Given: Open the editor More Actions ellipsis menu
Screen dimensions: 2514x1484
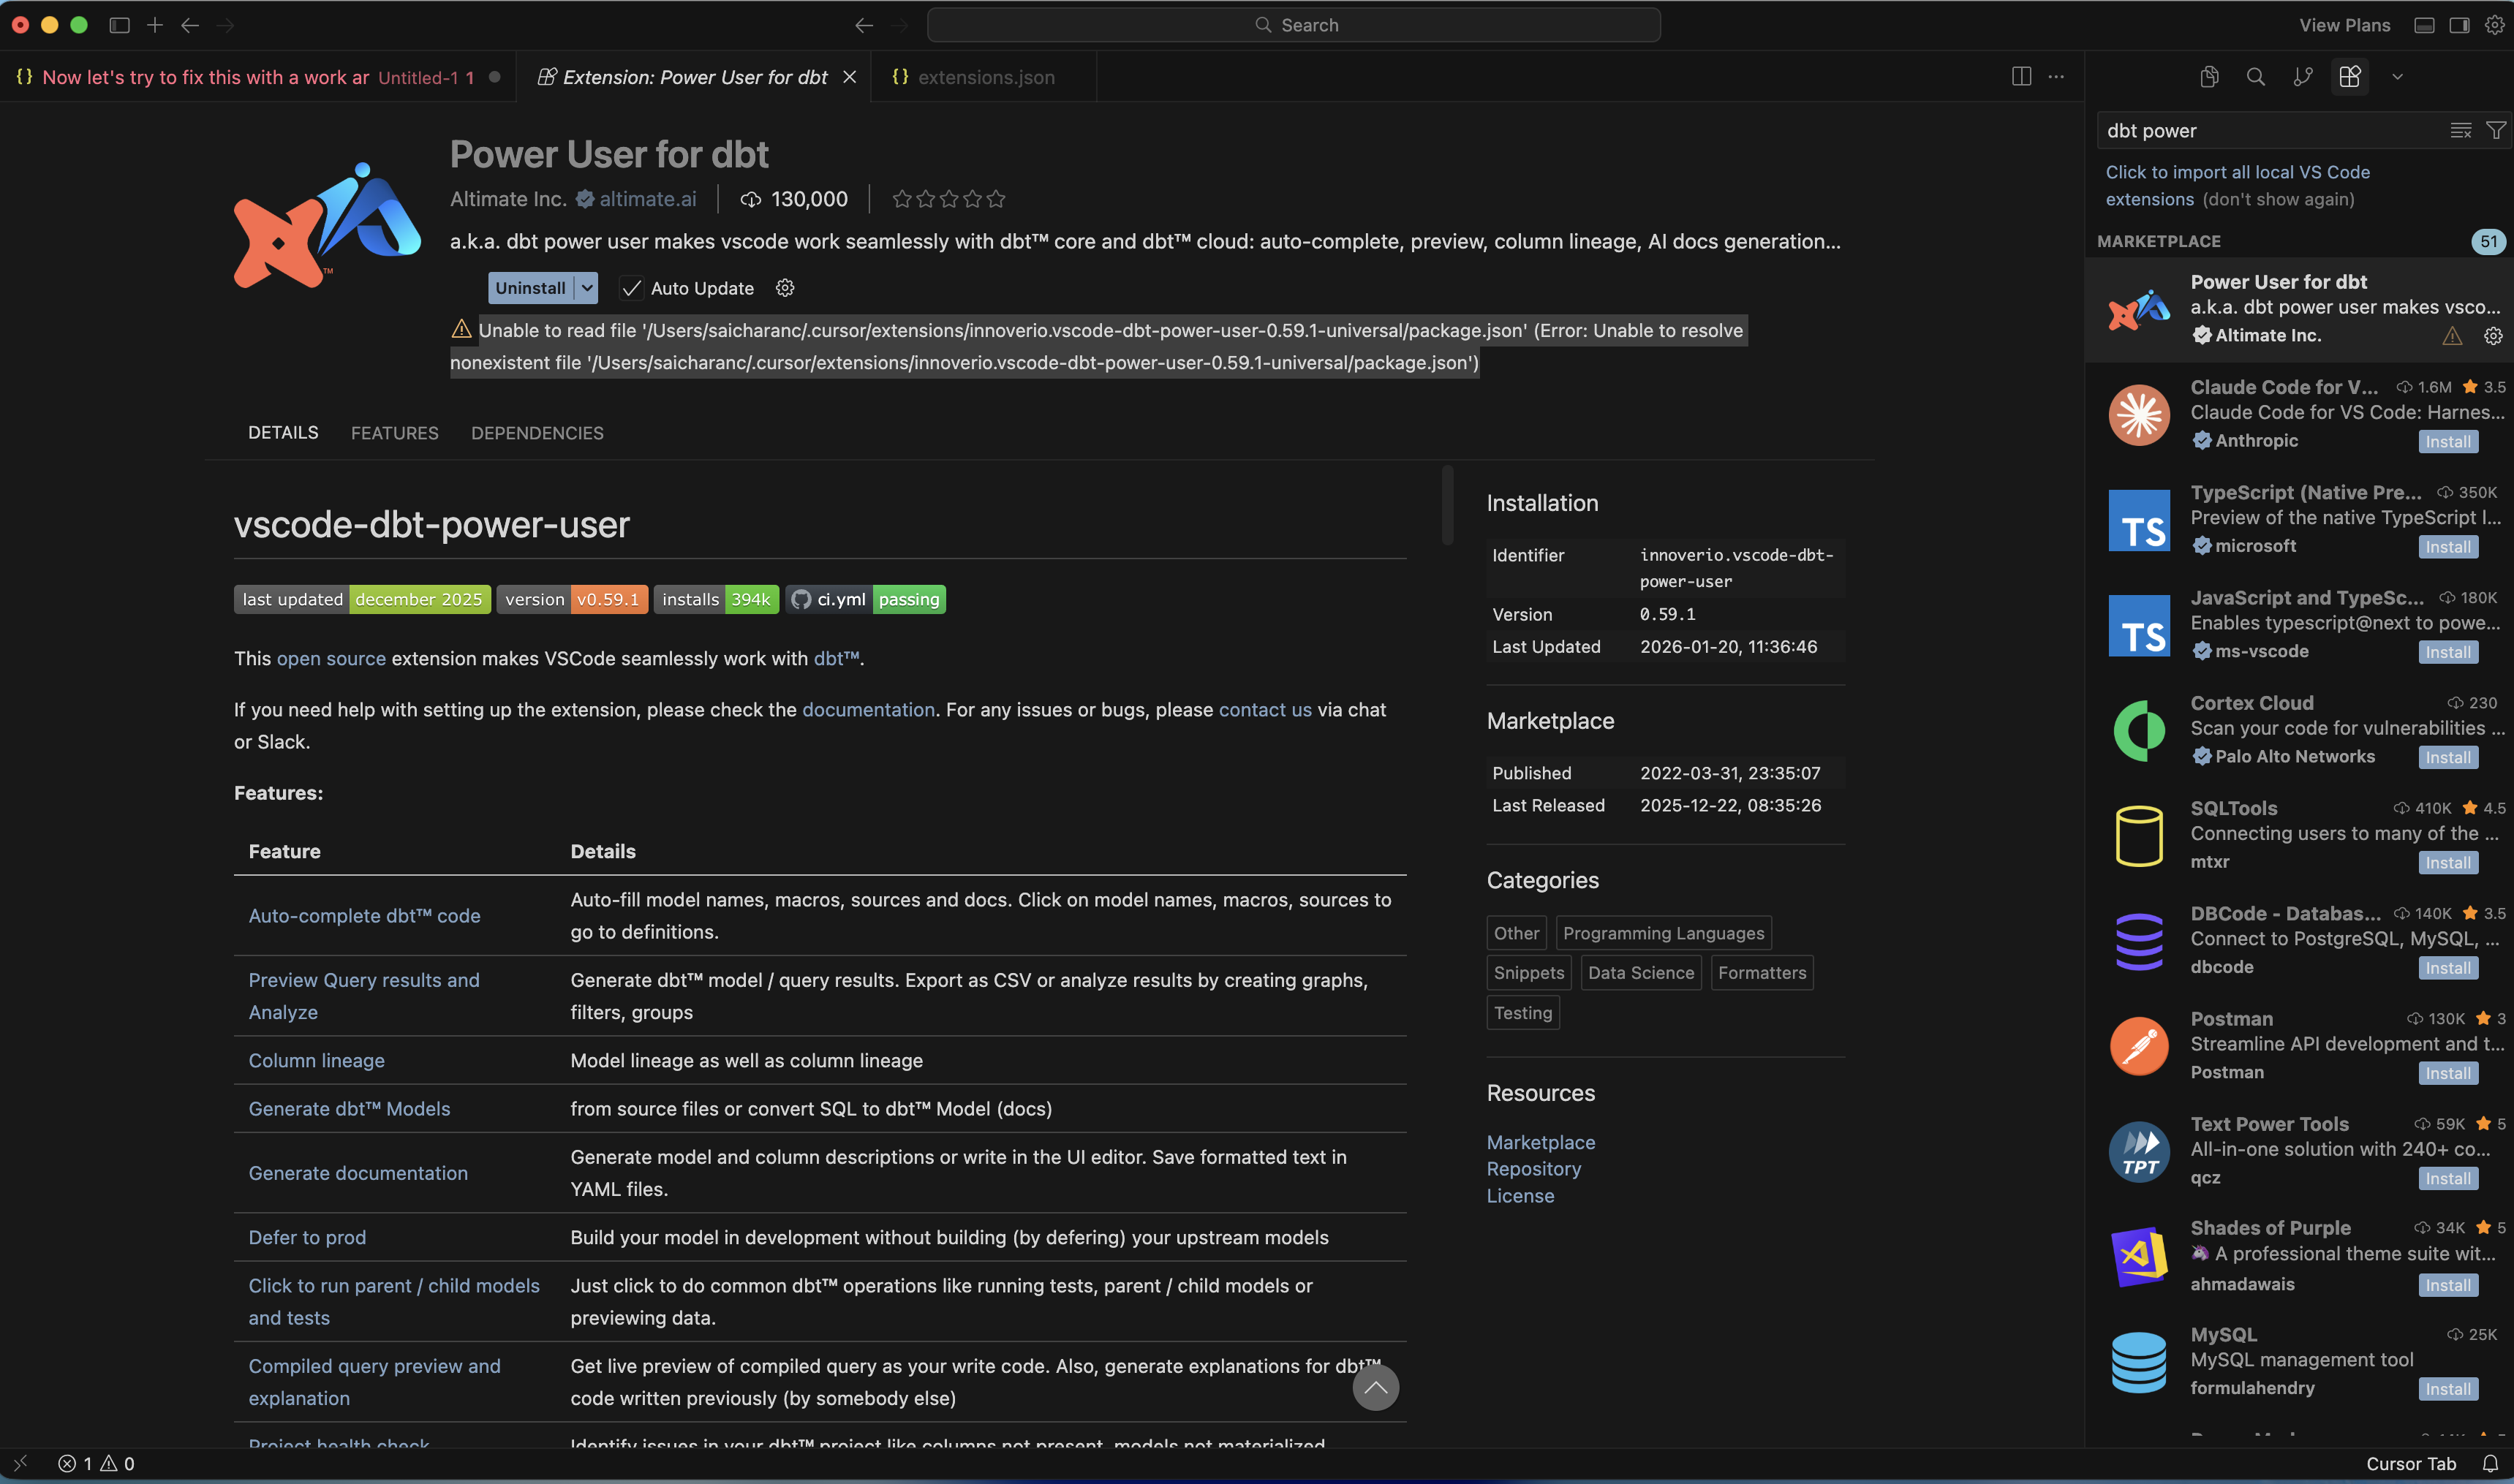Looking at the screenshot, I should (x=2056, y=77).
